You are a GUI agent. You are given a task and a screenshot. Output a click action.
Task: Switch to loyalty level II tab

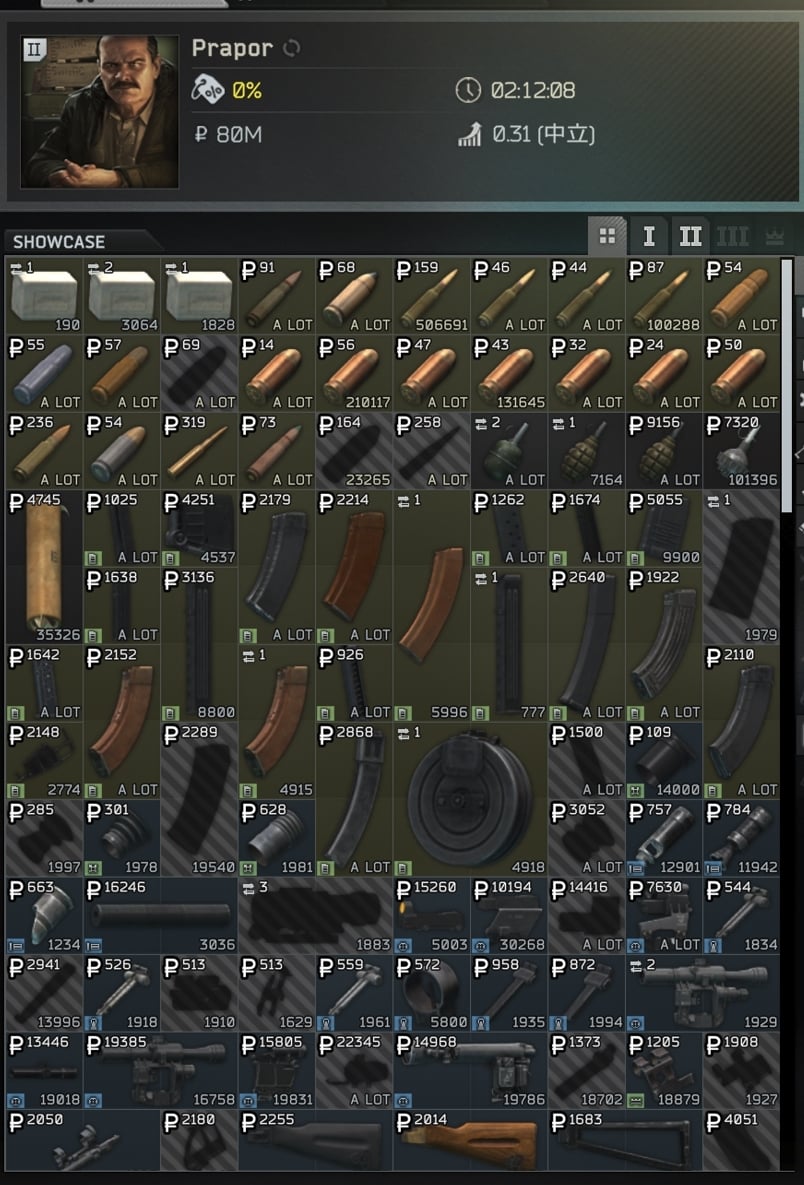(x=690, y=237)
